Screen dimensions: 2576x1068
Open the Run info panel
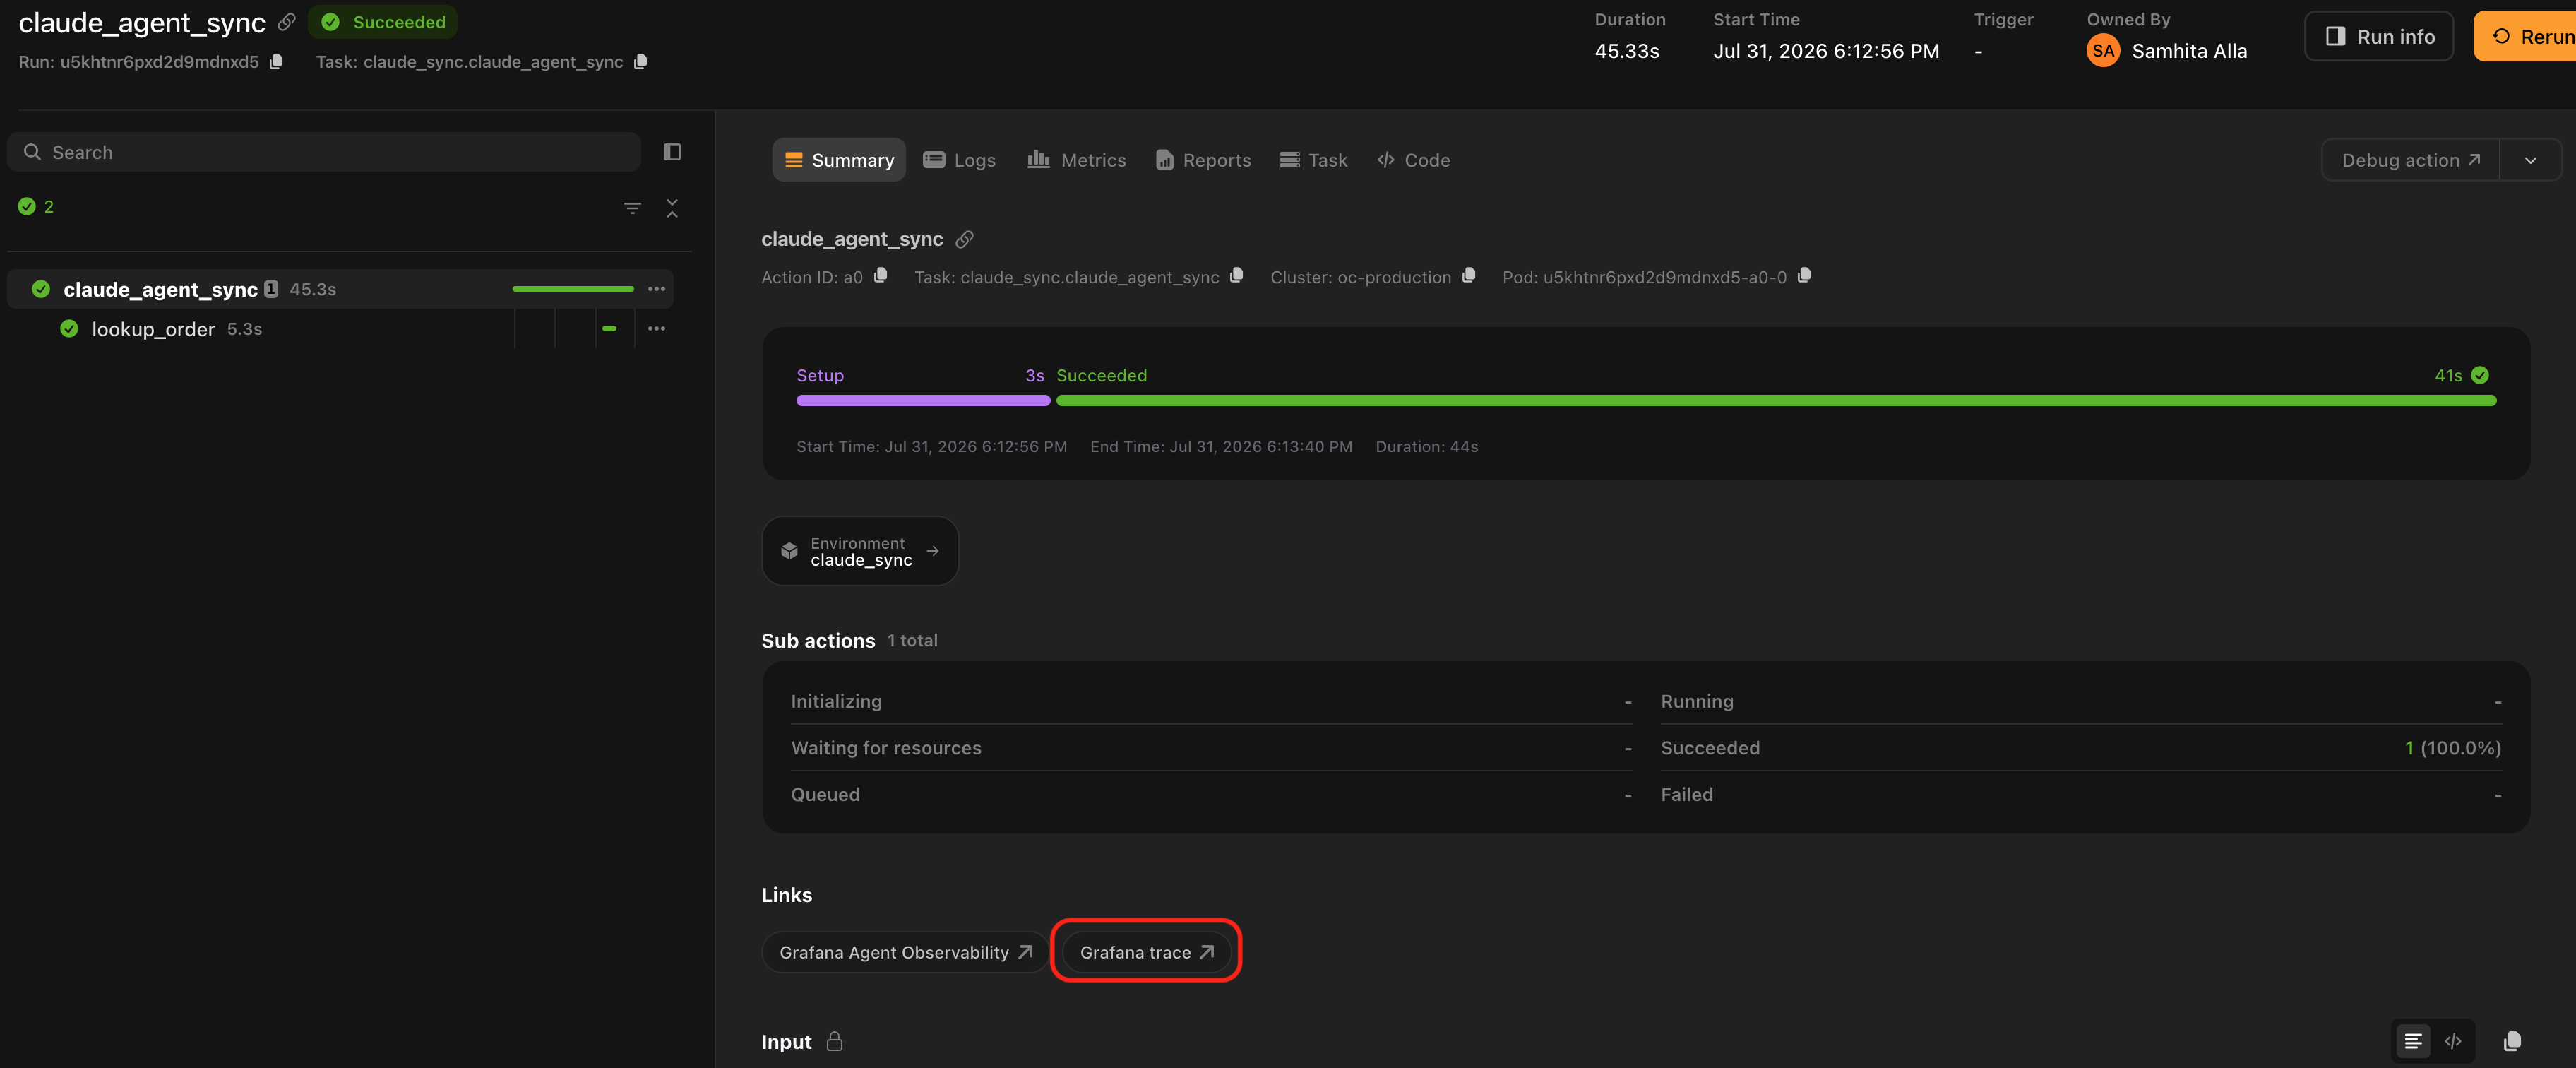pos(2379,37)
